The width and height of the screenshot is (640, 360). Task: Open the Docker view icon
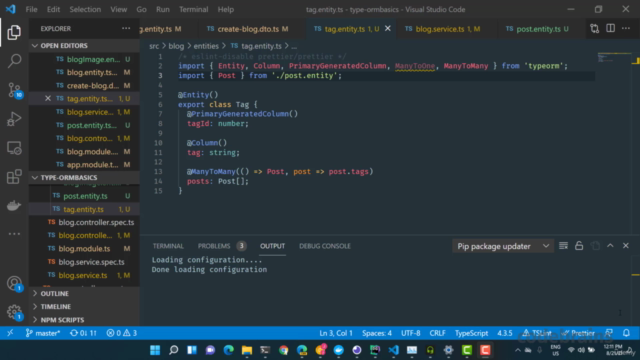[14, 205]
